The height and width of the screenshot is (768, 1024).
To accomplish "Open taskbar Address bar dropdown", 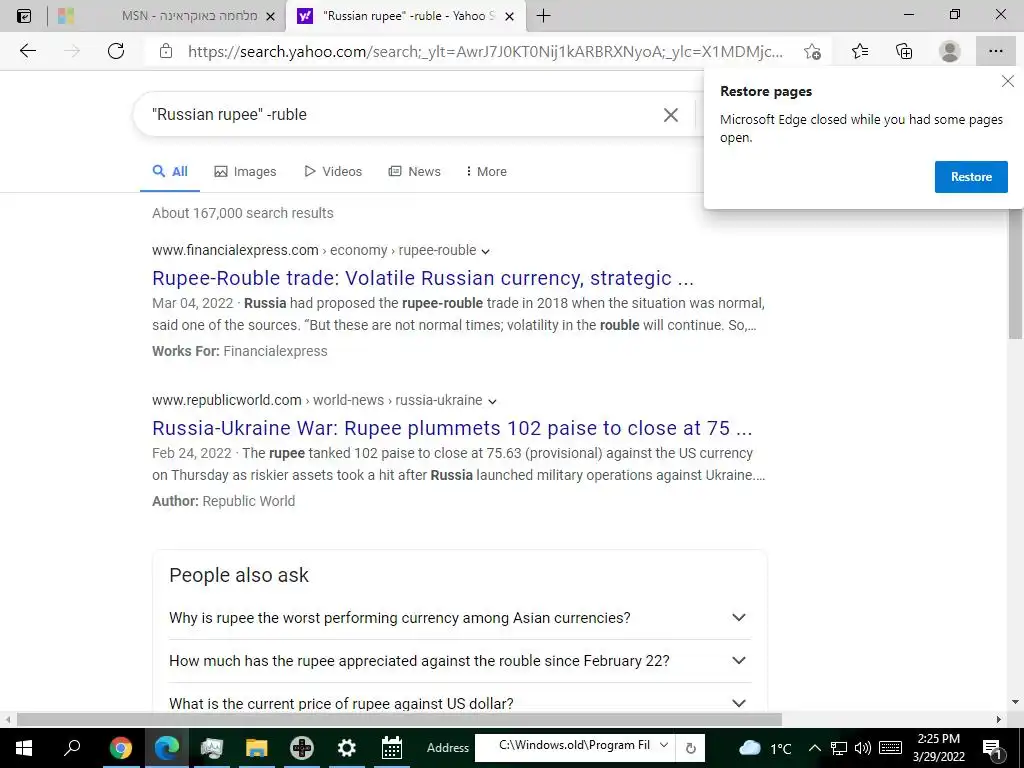I will tap(664, 745).
